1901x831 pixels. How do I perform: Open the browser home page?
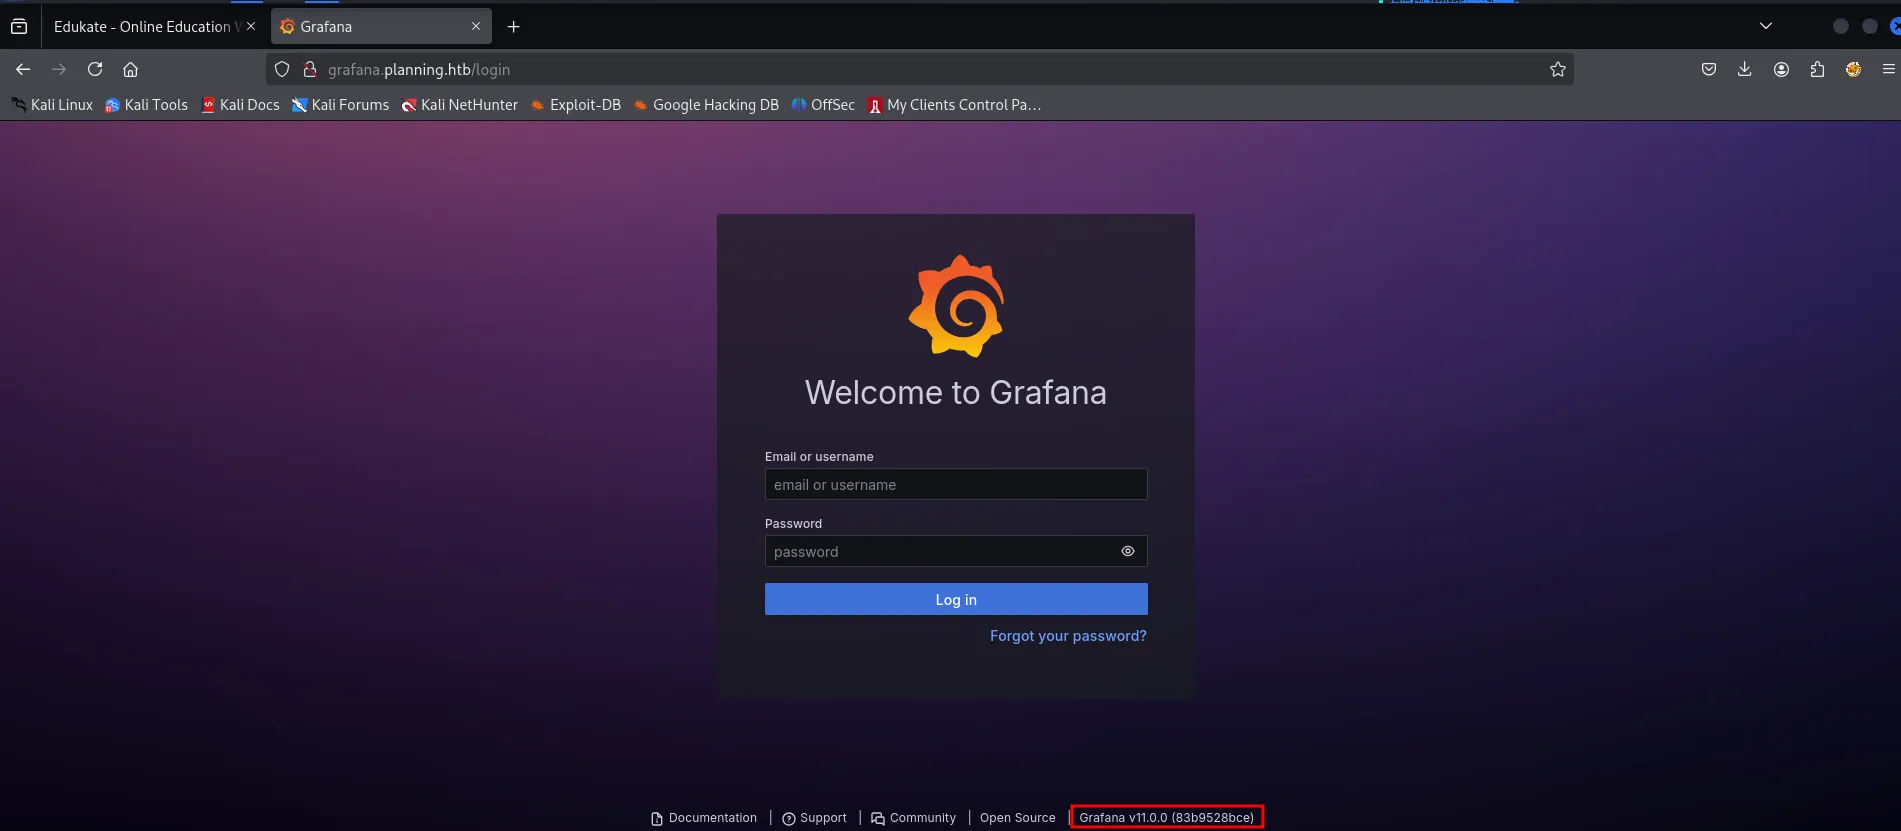point(130,69)
